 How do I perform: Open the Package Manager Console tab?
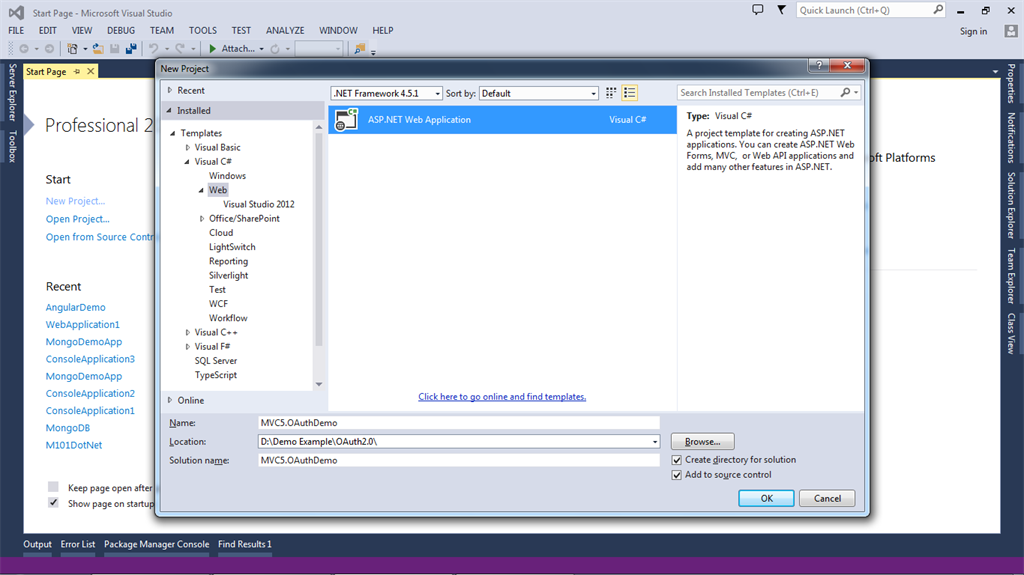tap(157, 544)
